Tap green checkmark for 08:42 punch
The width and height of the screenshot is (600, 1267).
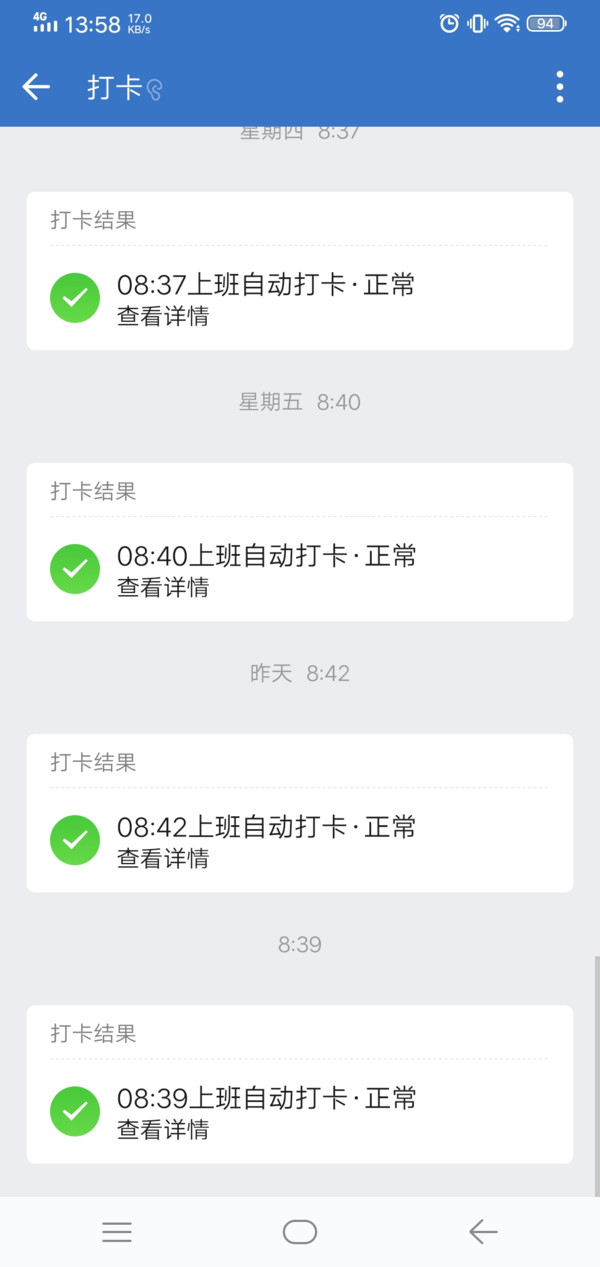75,840
